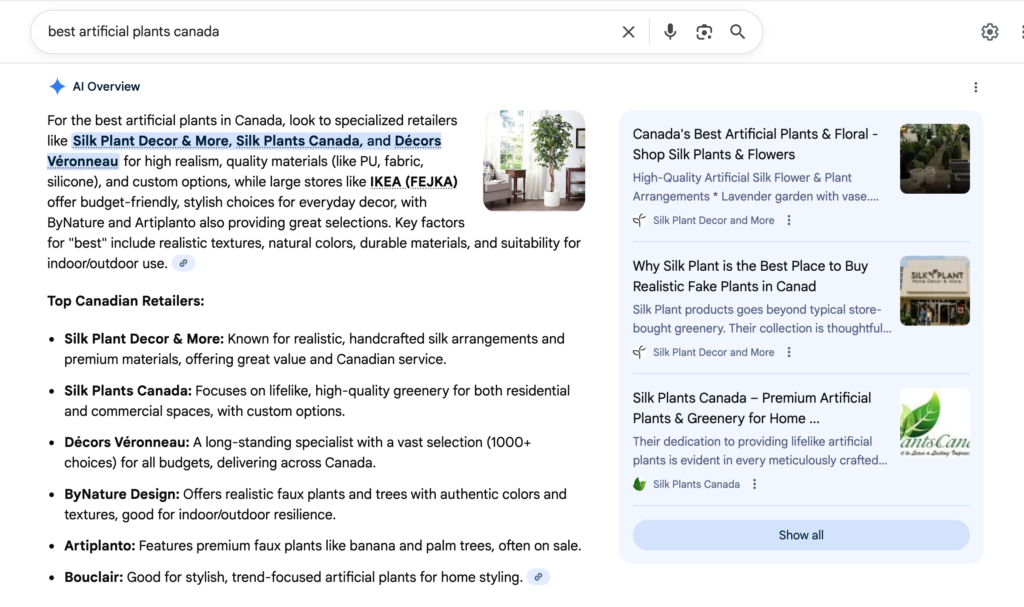The width and height of the screenshot is (1024, 607).
Task: Start voice search with microphone icon
Action: pos(670,32)
